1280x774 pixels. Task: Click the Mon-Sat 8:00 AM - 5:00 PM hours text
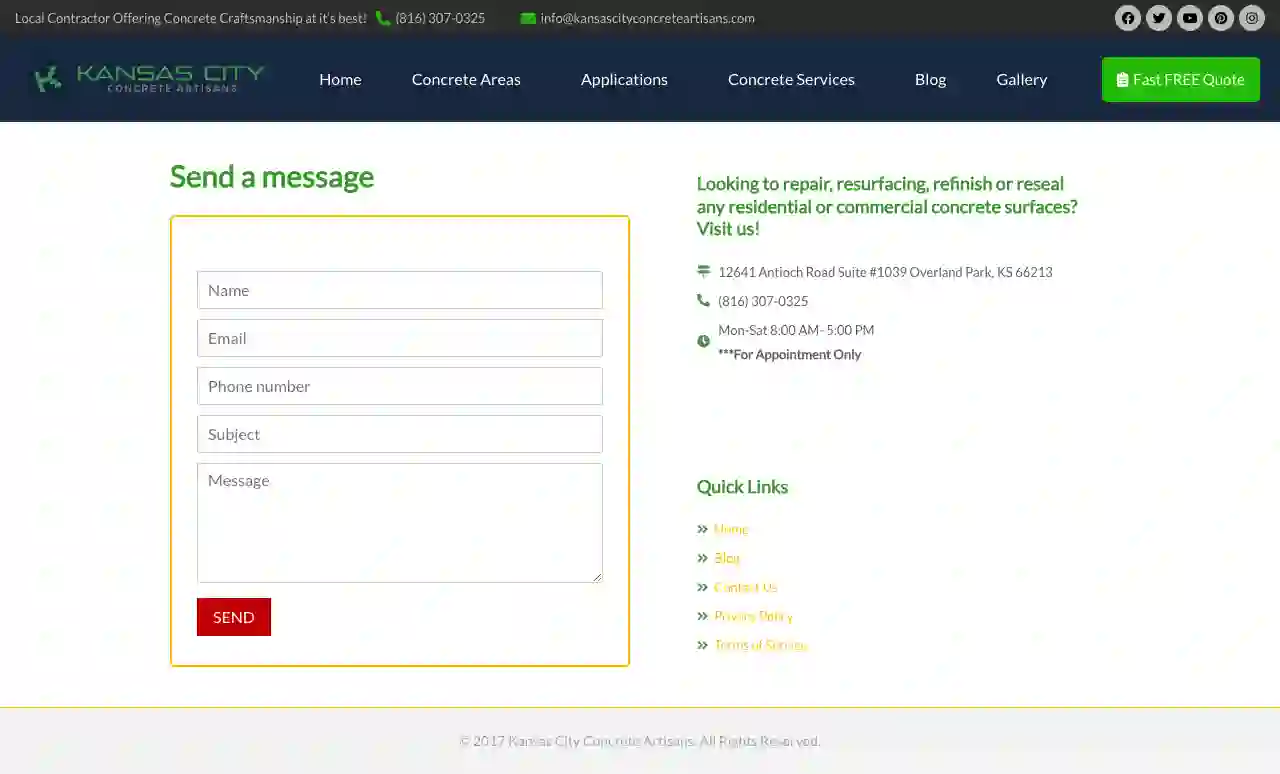796,330
